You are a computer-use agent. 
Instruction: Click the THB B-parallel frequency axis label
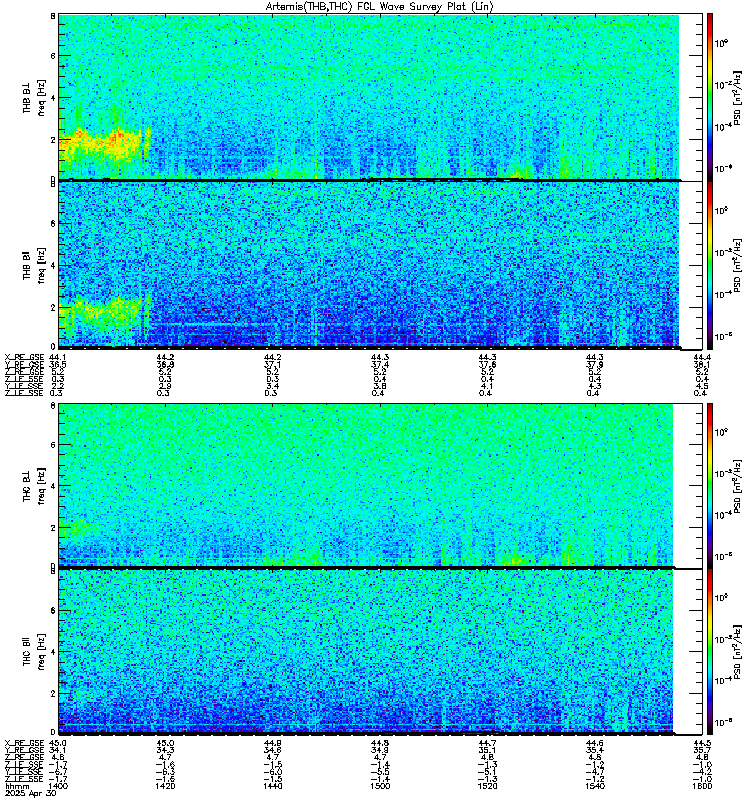tap(34, 265)
